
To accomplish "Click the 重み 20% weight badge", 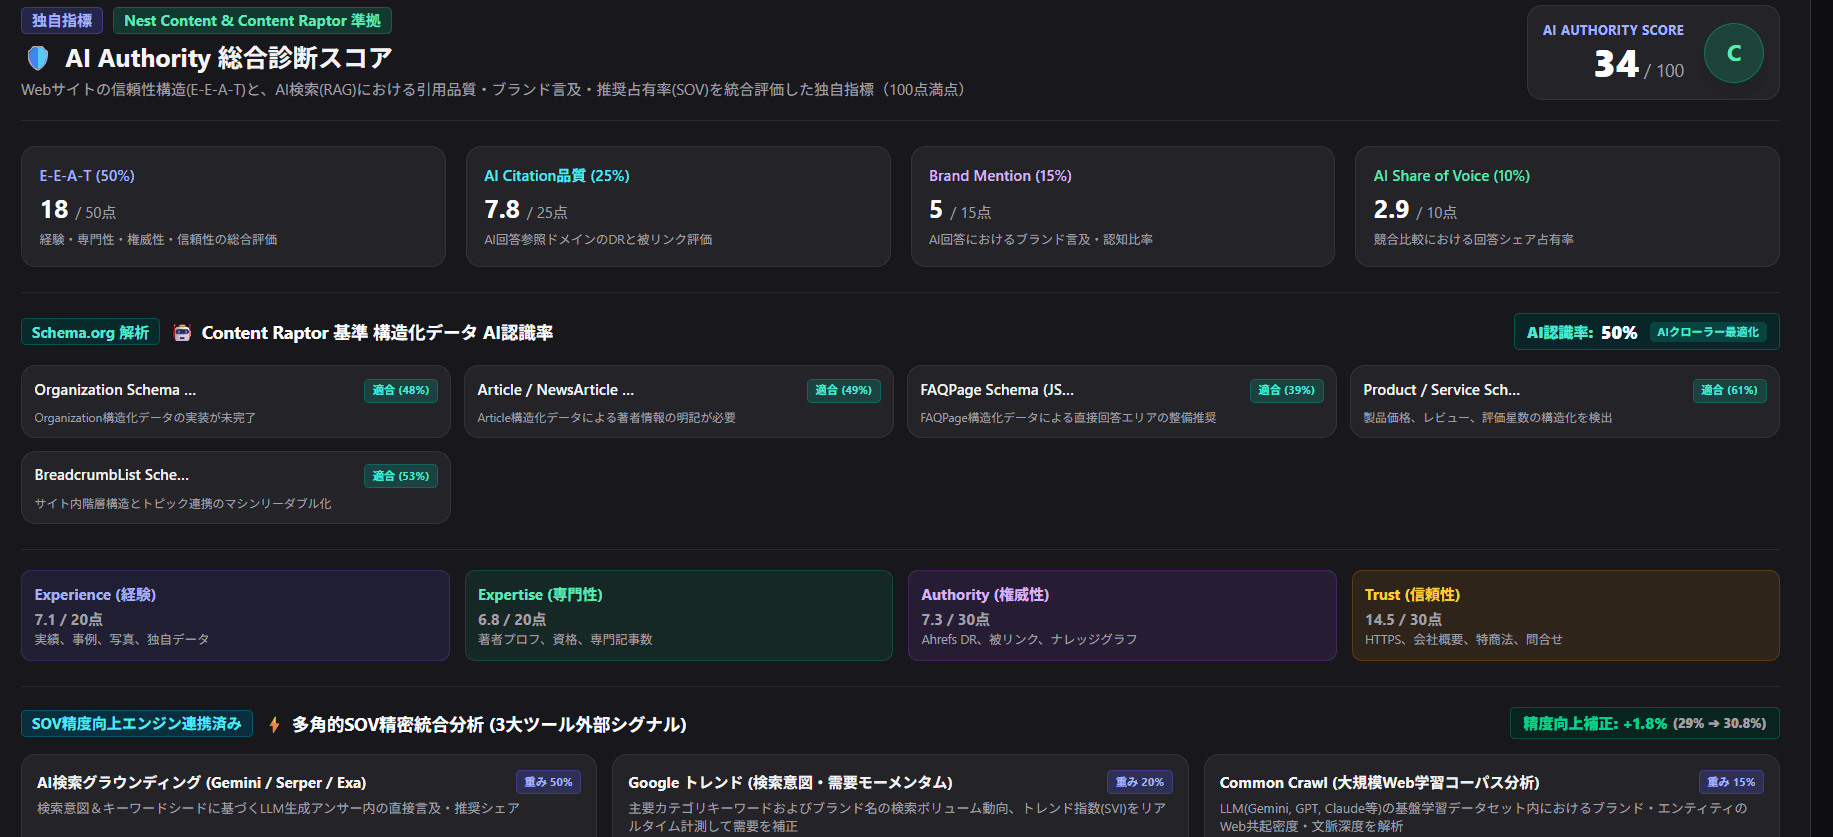I will (x=1140, y=783).
